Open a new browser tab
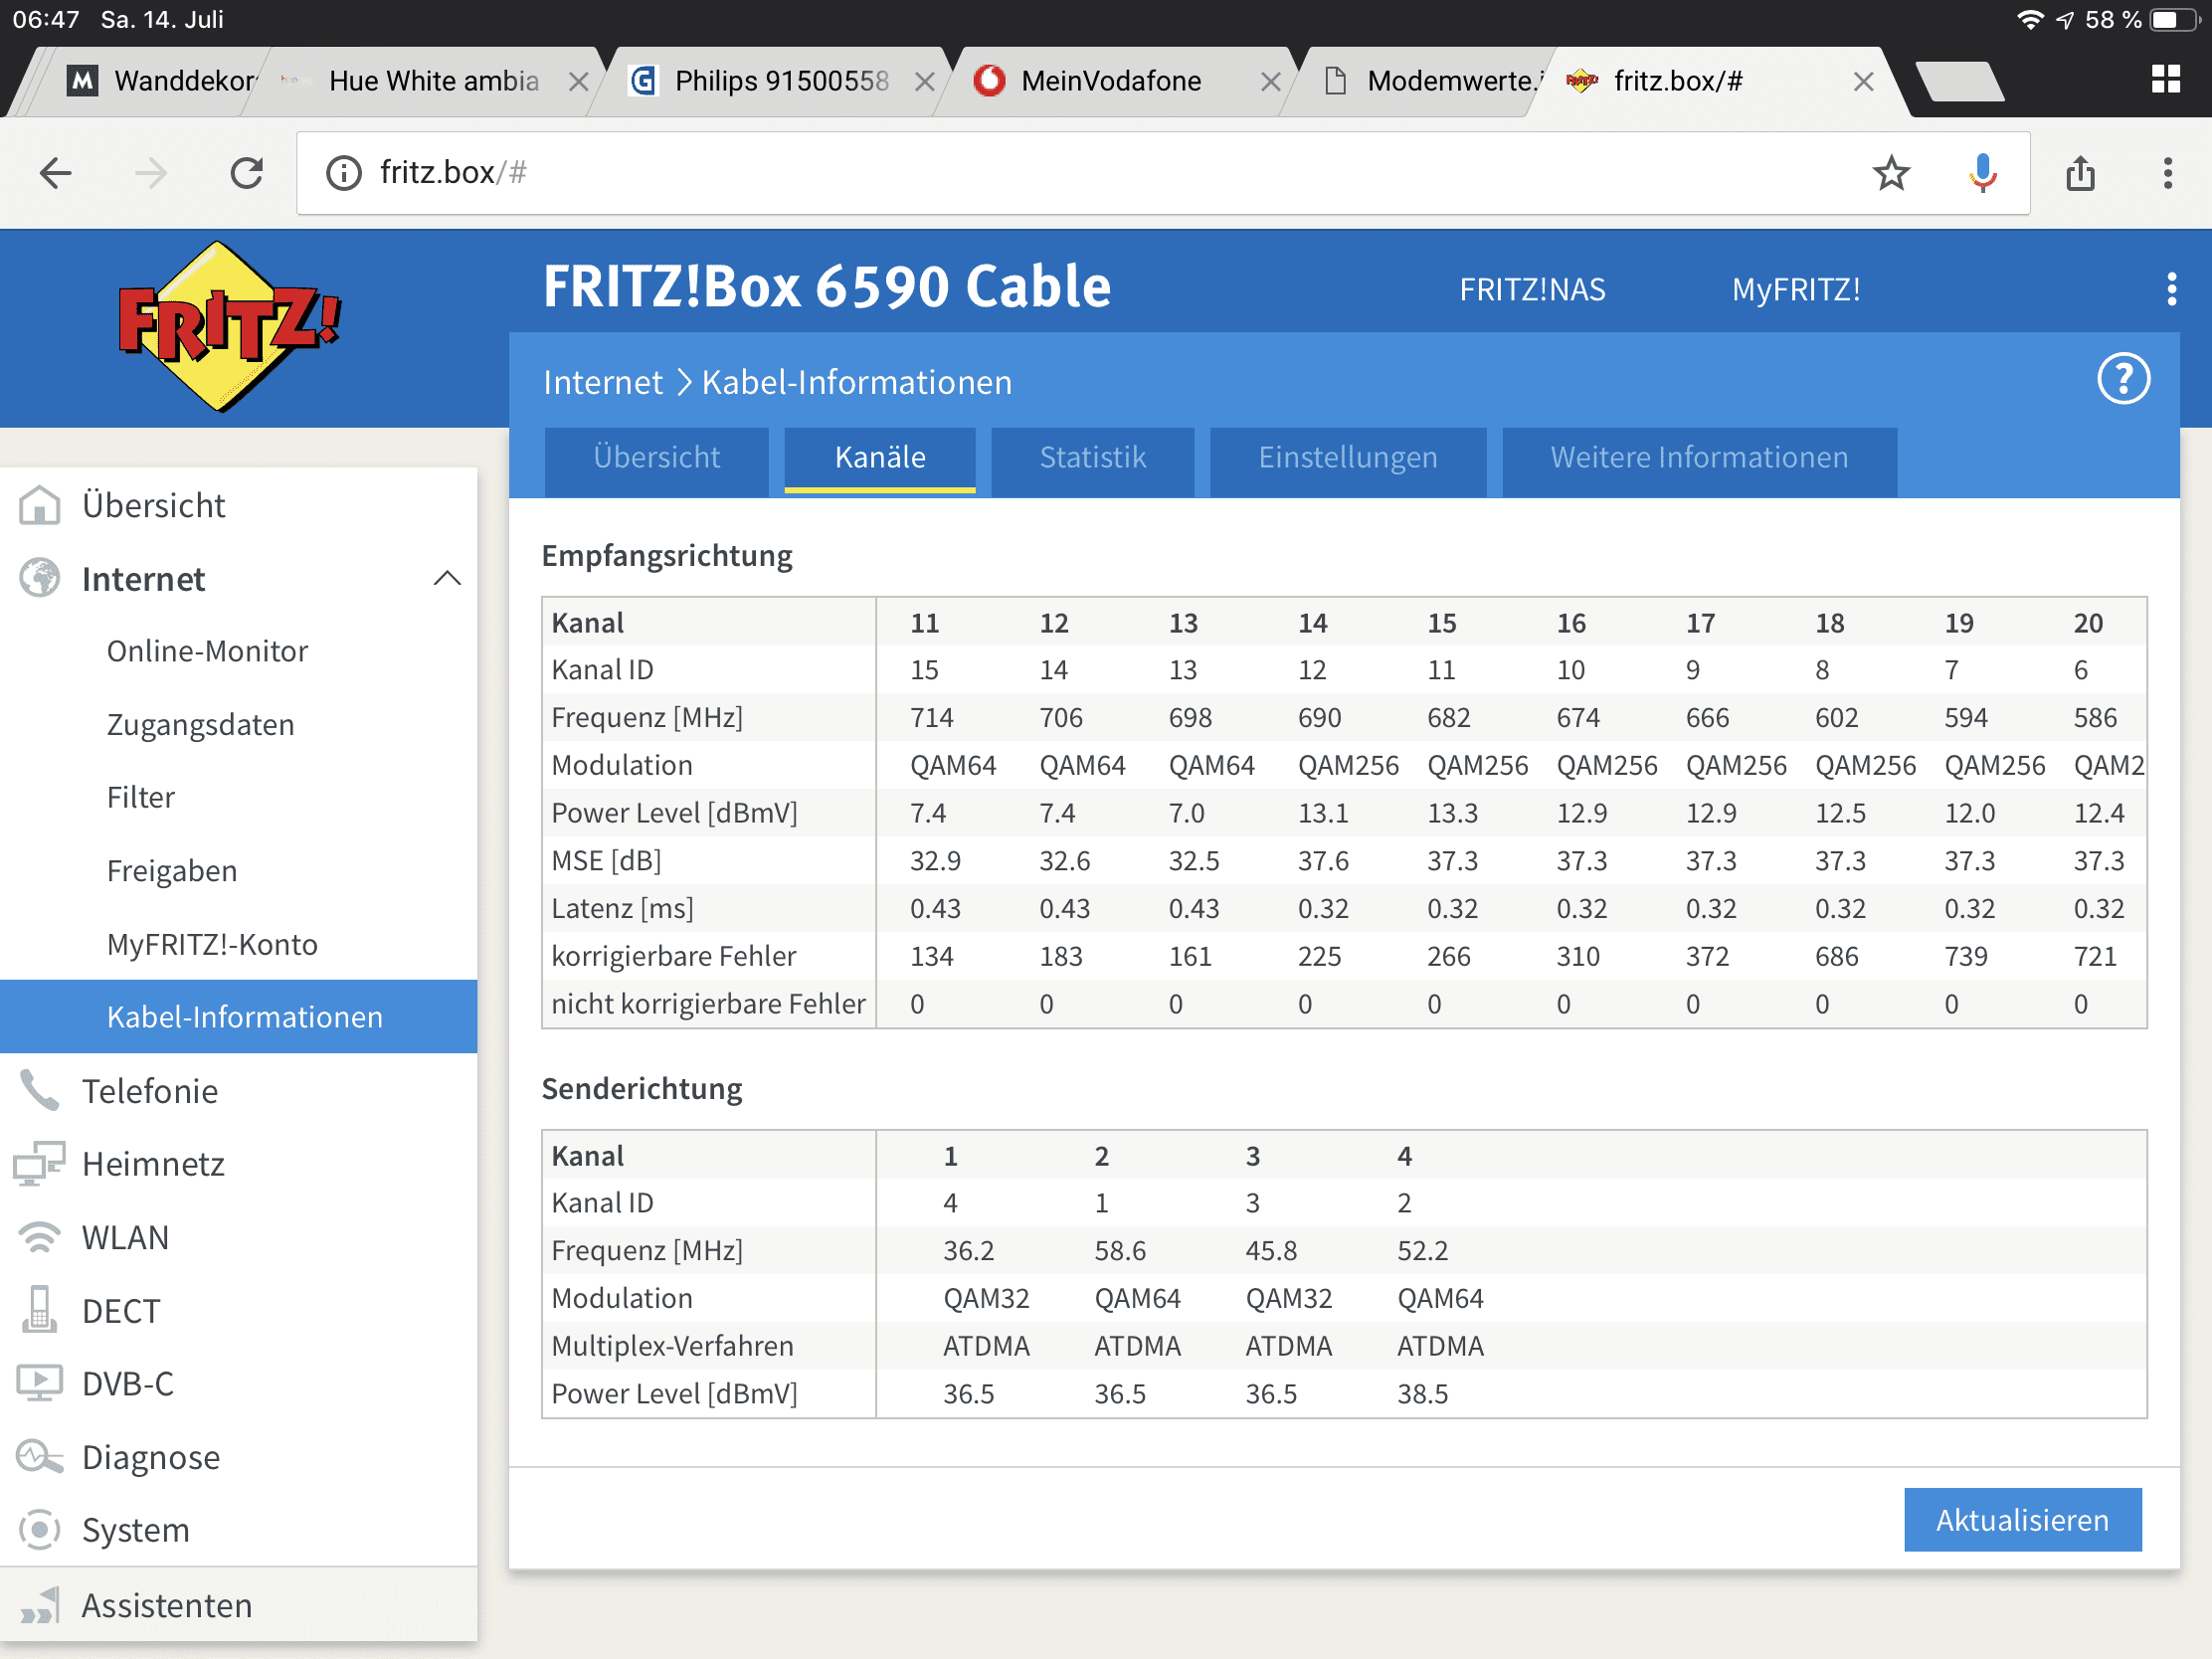Image resolution: width=2212 pixels, height=1659 pixels. click(x=1960, y=81)
